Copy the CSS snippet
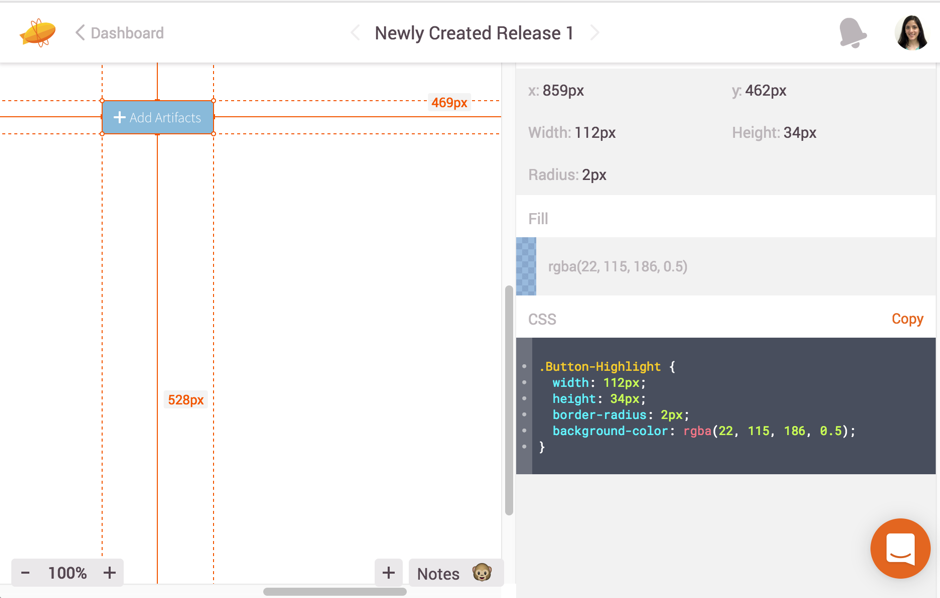940x598 pixels. (x=906, y=318)
